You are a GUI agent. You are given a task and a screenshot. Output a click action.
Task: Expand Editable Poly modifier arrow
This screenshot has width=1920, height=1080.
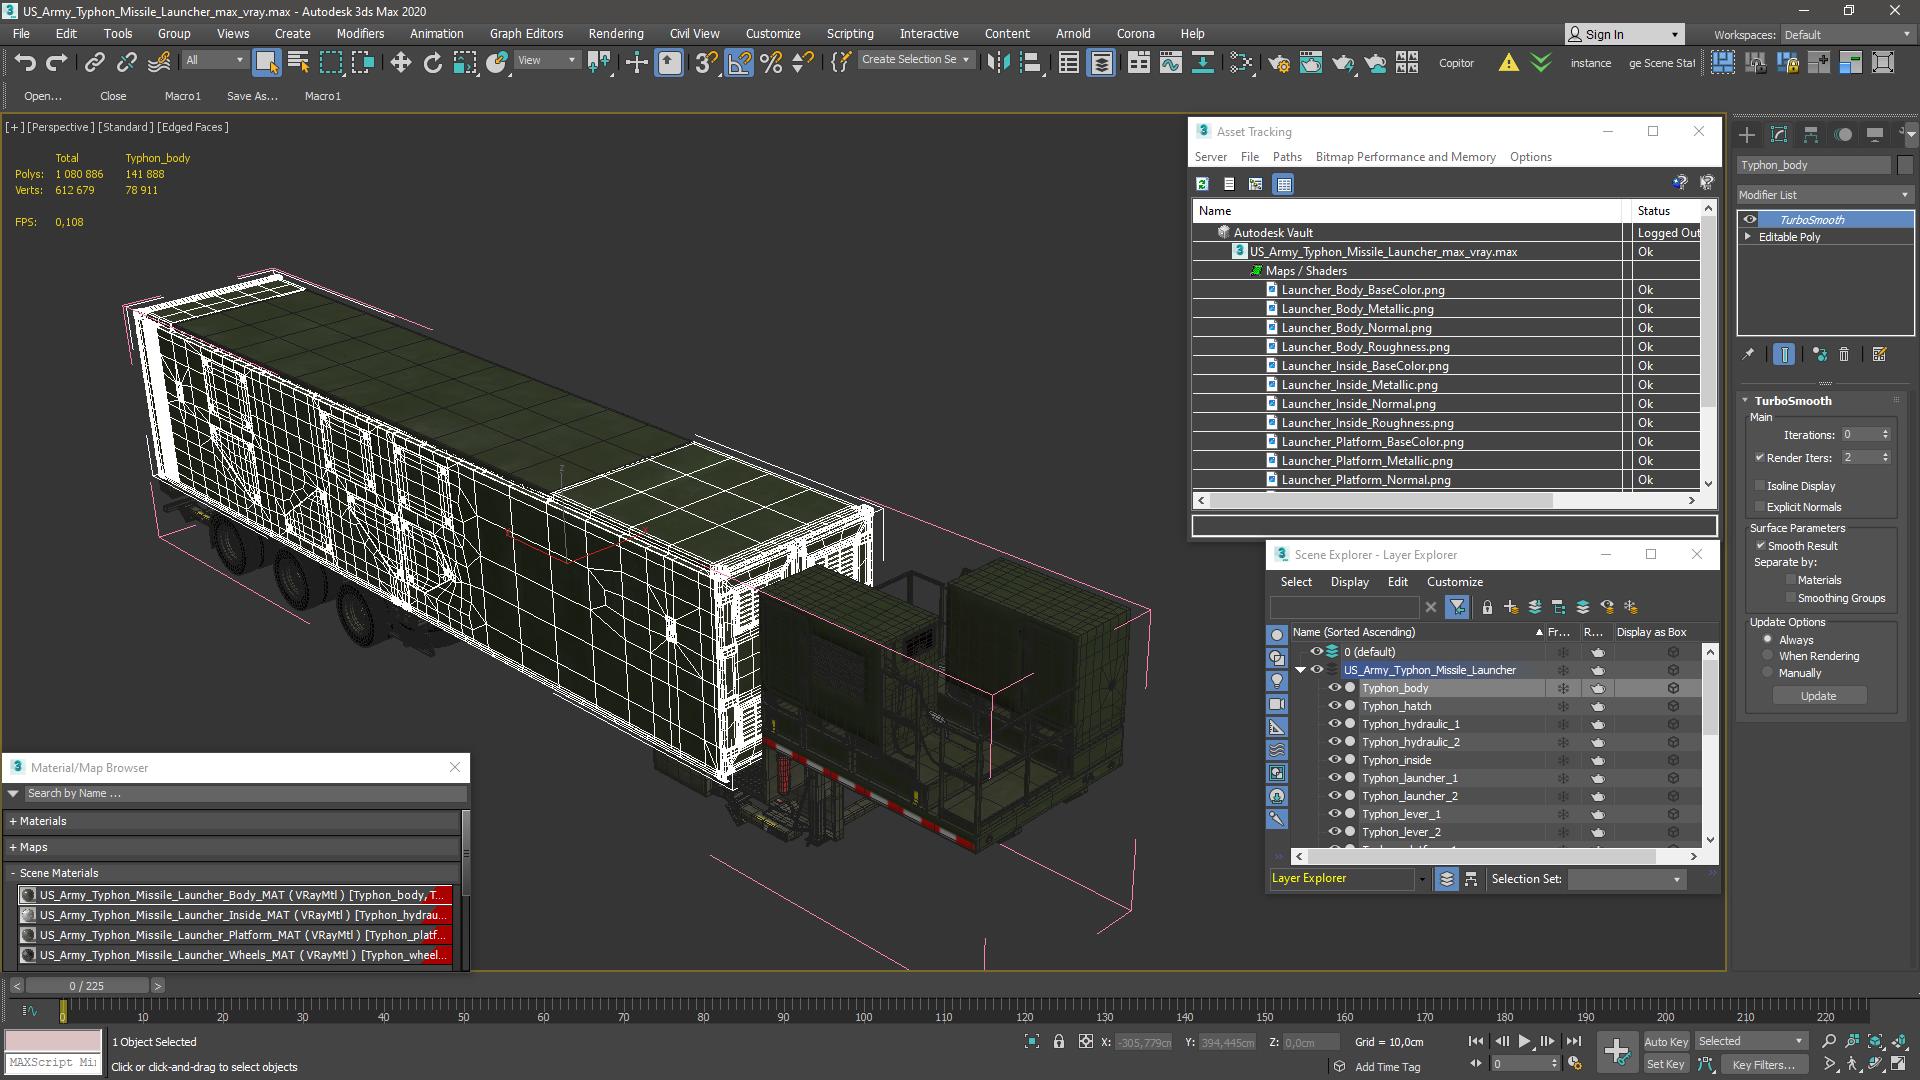[1748, 237]
